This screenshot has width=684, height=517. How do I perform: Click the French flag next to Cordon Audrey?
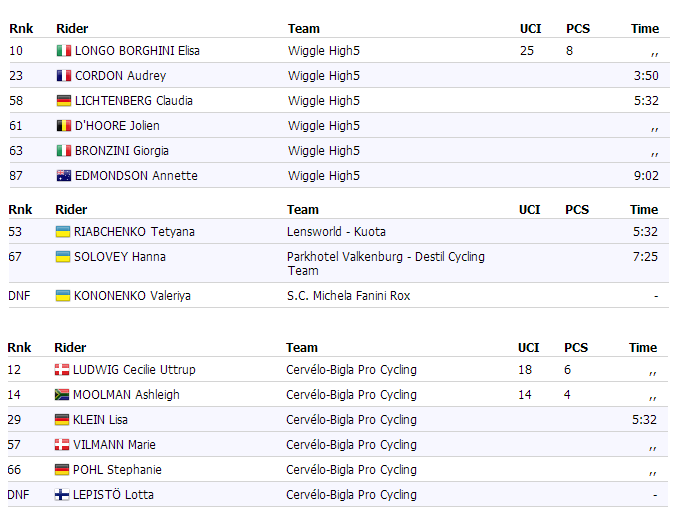64,76
